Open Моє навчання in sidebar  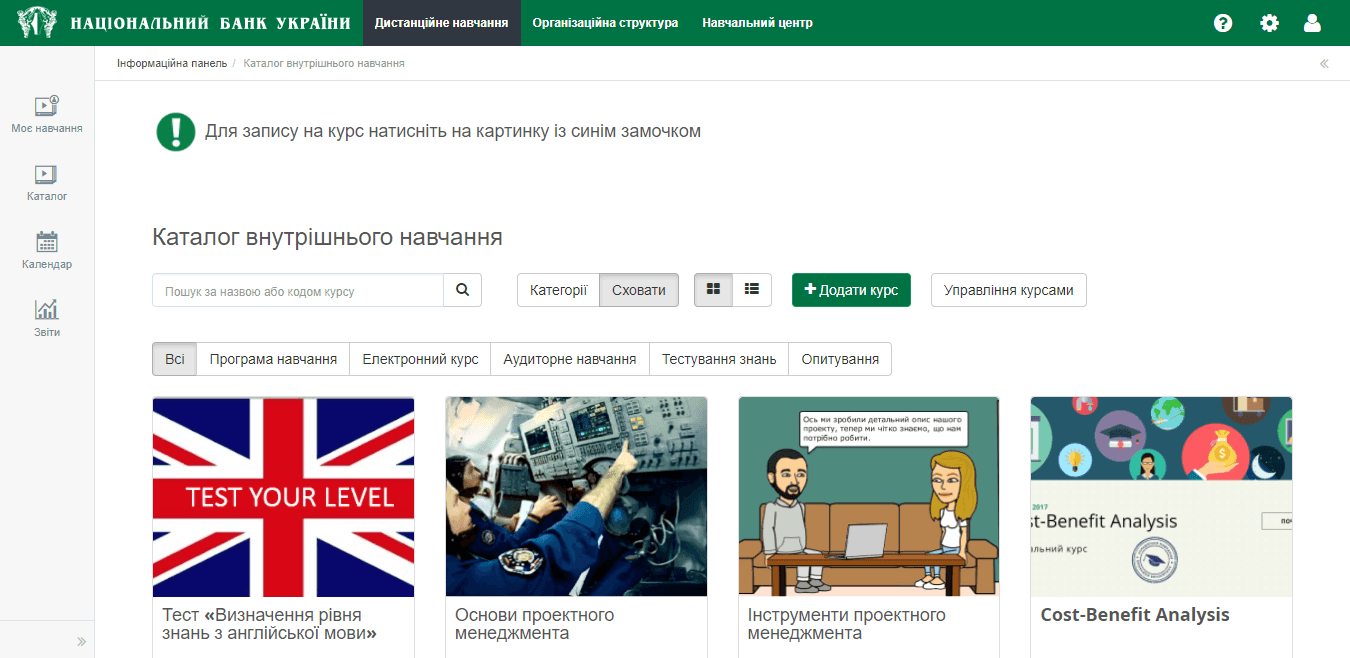coord(47,114)
